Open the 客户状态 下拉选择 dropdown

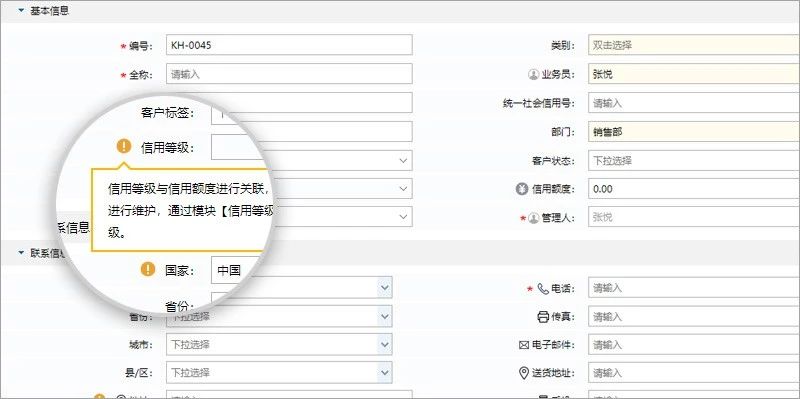tap(694, 161)
